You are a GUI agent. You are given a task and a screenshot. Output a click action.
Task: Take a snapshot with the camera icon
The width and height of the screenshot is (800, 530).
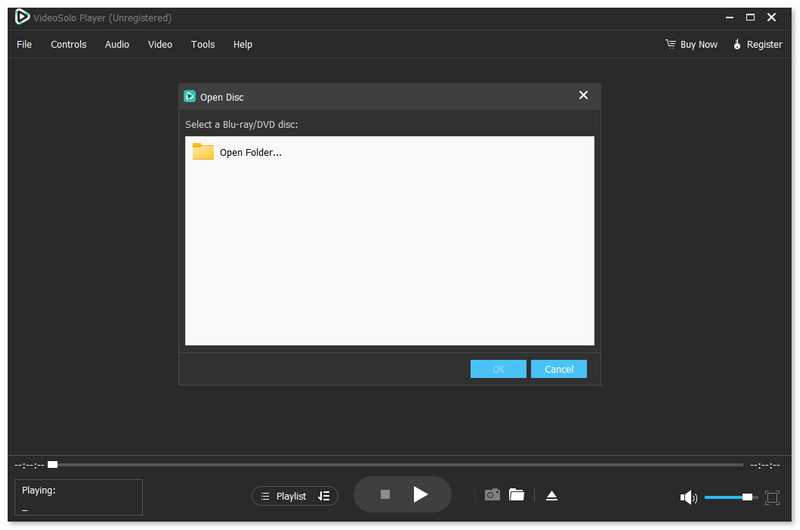(x=492, y=495)
